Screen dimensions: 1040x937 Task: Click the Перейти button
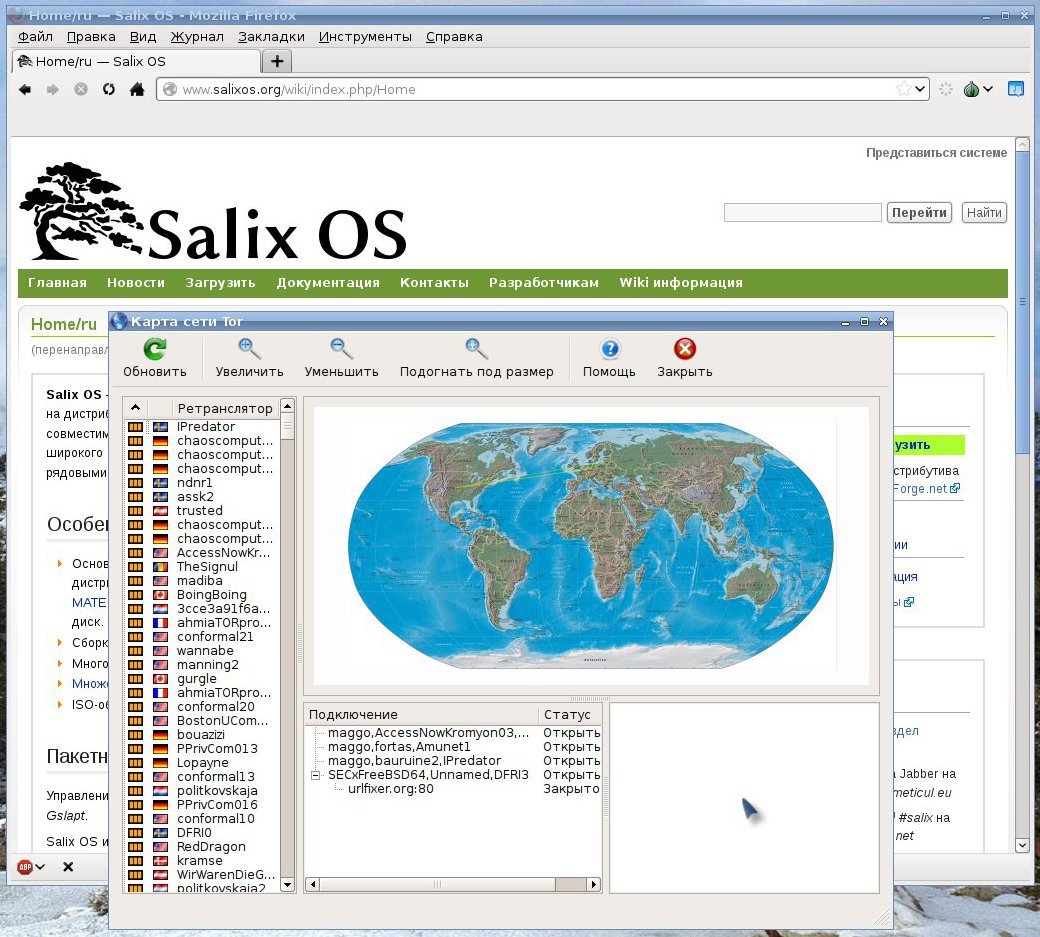click(919, 212)
